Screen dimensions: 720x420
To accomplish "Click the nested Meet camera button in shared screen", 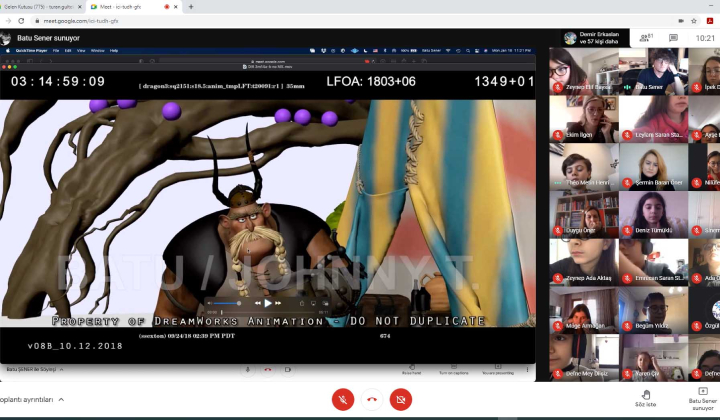I will (x=287, y=370).
